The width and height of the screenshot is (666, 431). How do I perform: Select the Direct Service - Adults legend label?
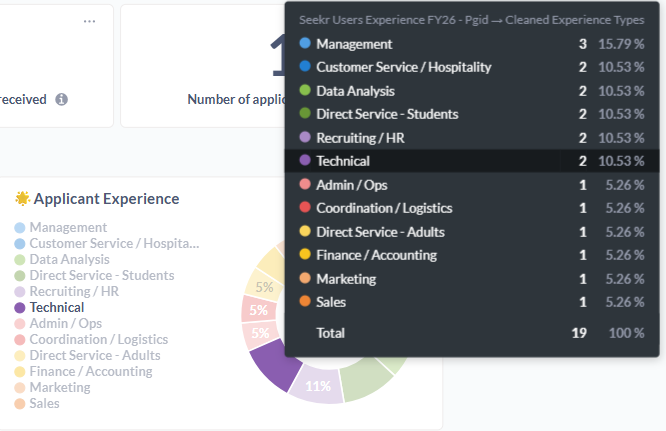93,356
